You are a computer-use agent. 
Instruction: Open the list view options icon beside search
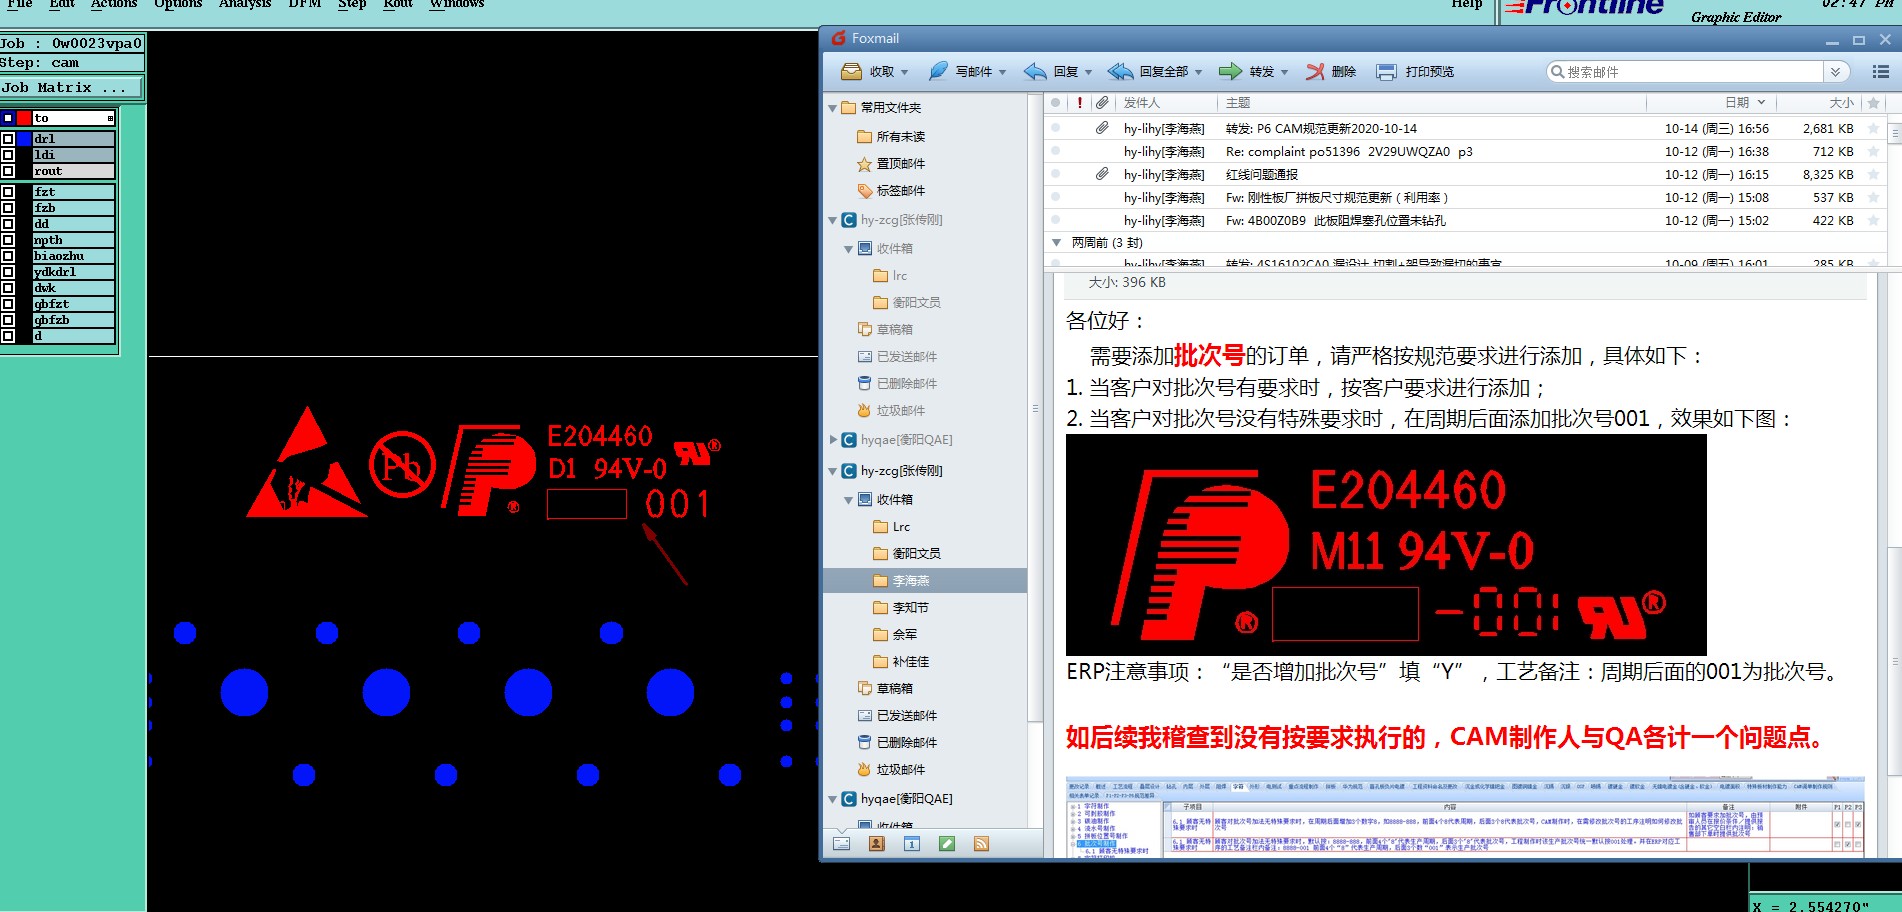[1880, 72]
